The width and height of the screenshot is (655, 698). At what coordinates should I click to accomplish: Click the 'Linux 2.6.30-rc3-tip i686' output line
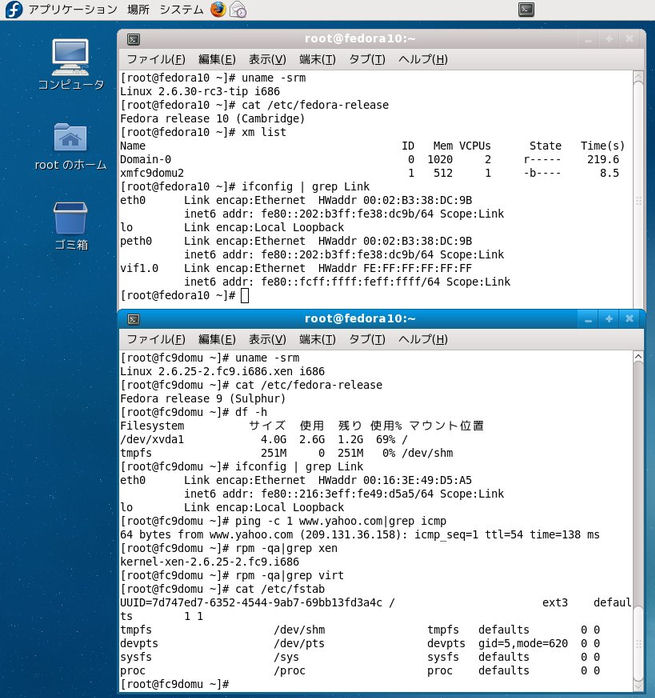[200, 91]
